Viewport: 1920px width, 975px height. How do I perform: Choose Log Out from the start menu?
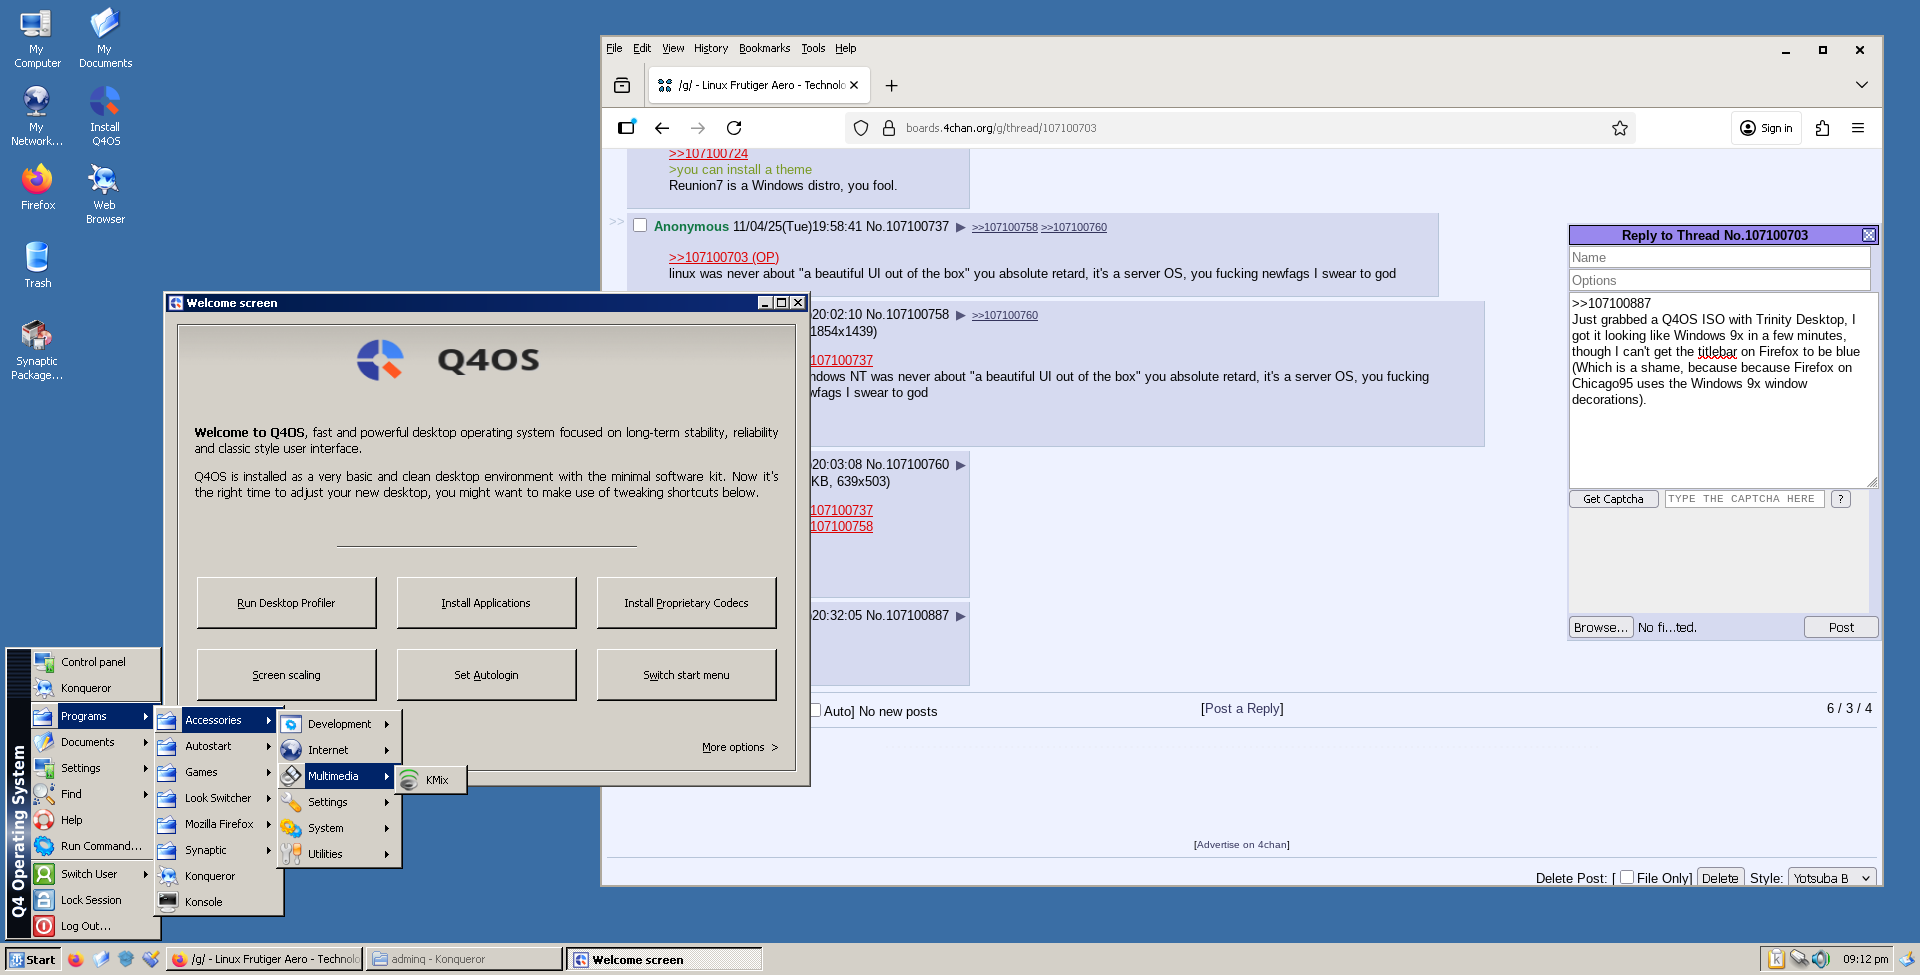[x=92, y=926]
